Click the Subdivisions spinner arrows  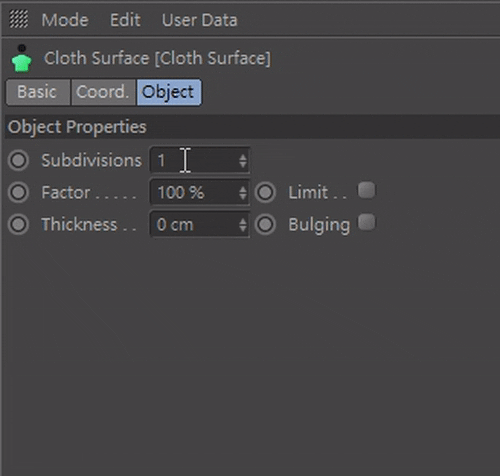tap(243, 161)
